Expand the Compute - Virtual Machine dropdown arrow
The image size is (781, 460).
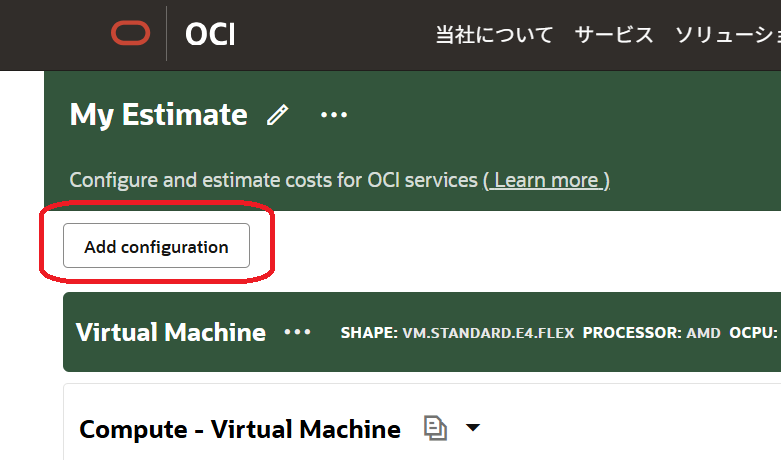tap(473, 428)
